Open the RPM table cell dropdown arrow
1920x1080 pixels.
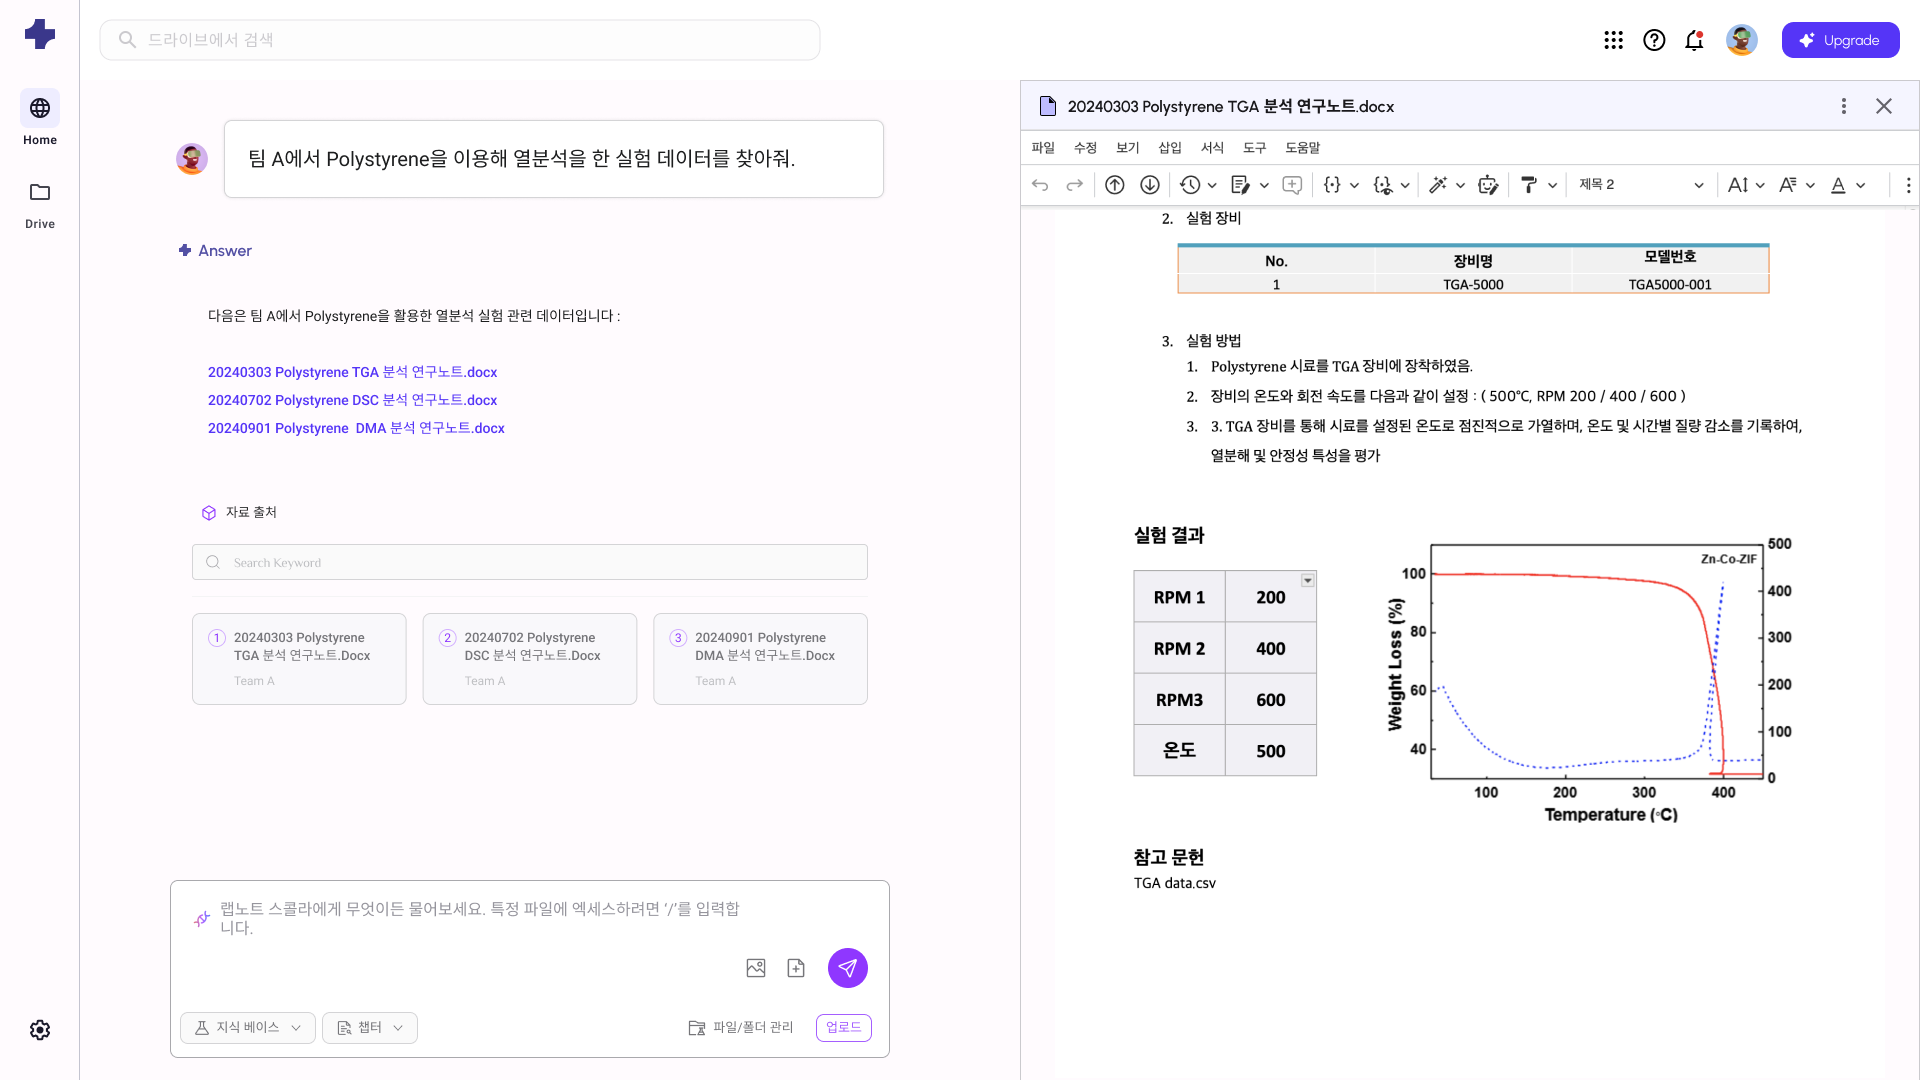click(x=1307, y=580)
